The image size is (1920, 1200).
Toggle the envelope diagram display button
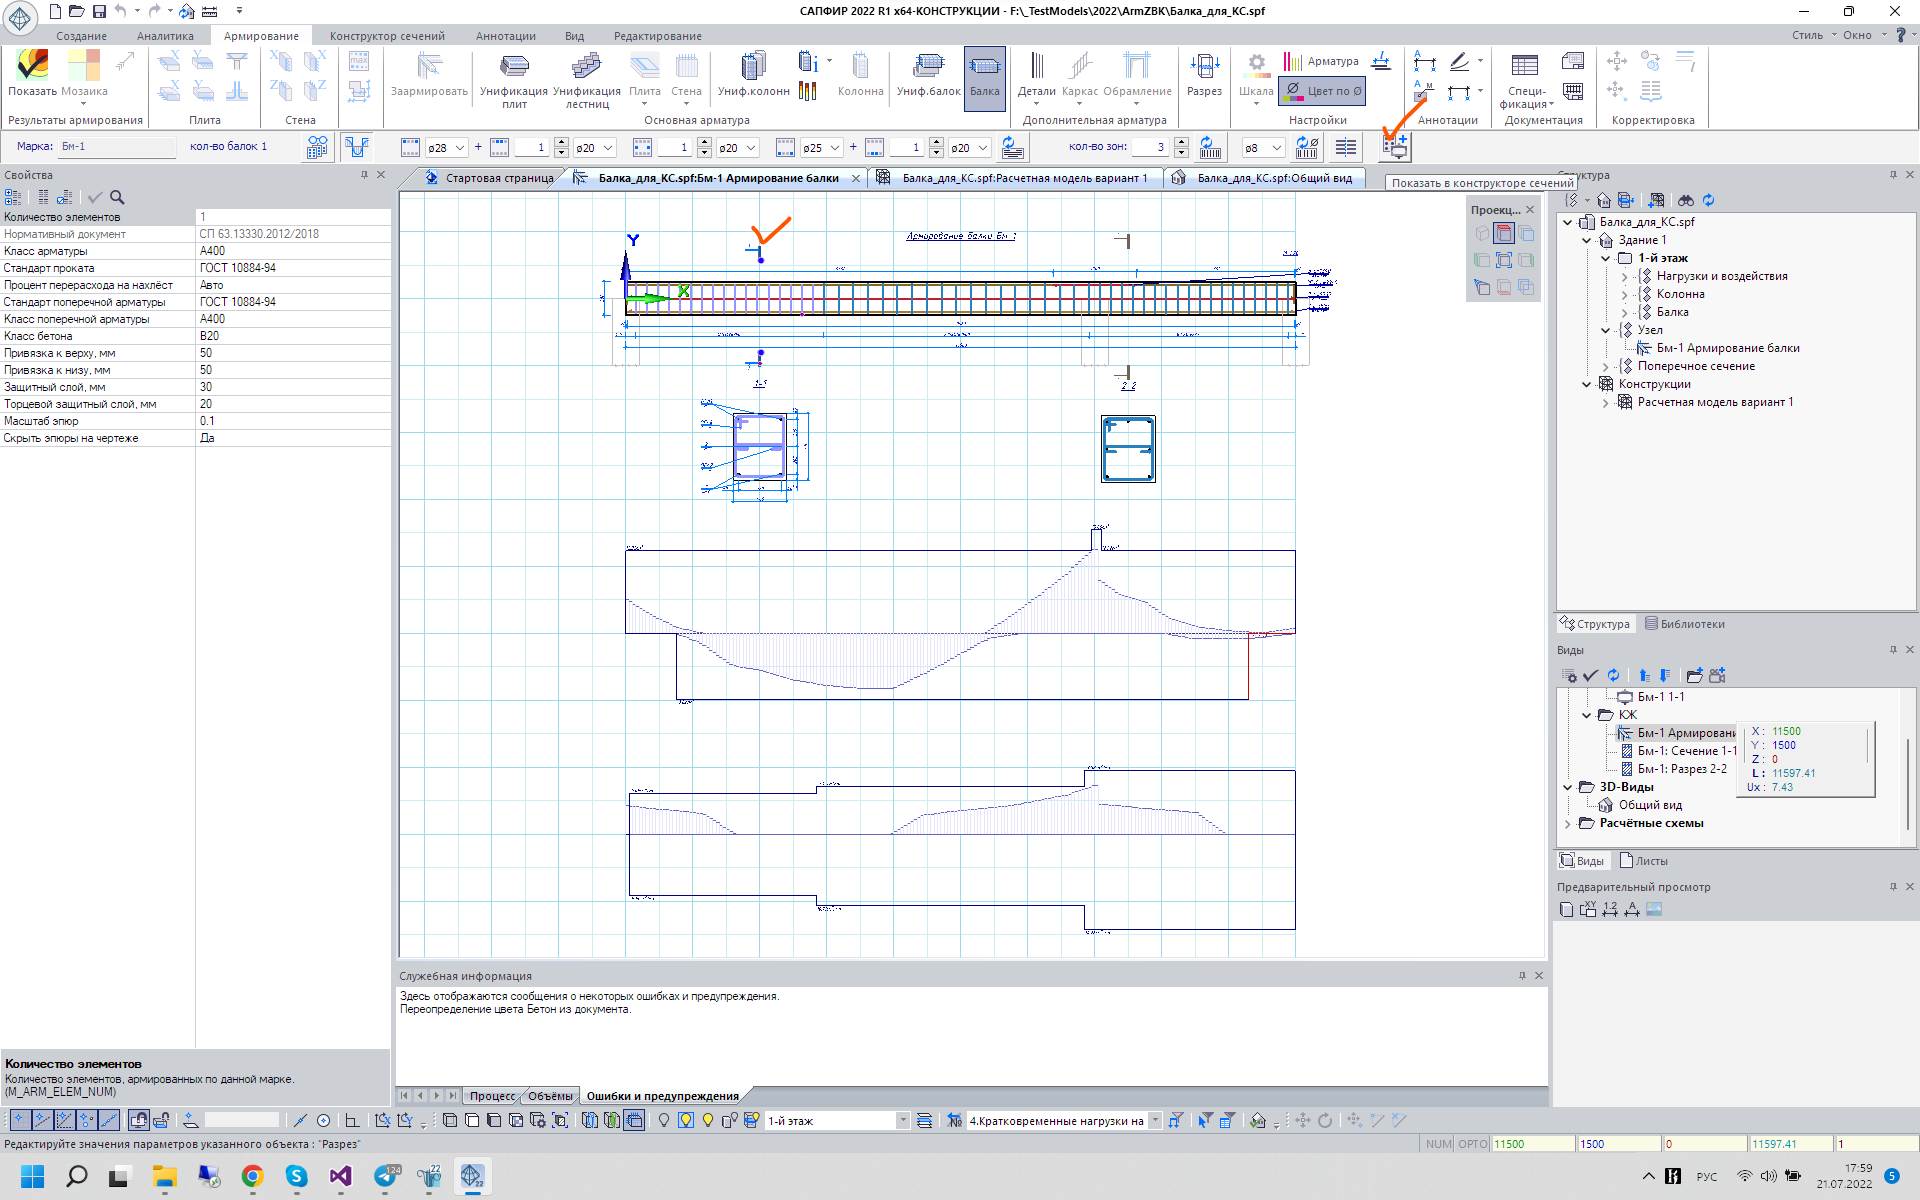pos(357,148)
